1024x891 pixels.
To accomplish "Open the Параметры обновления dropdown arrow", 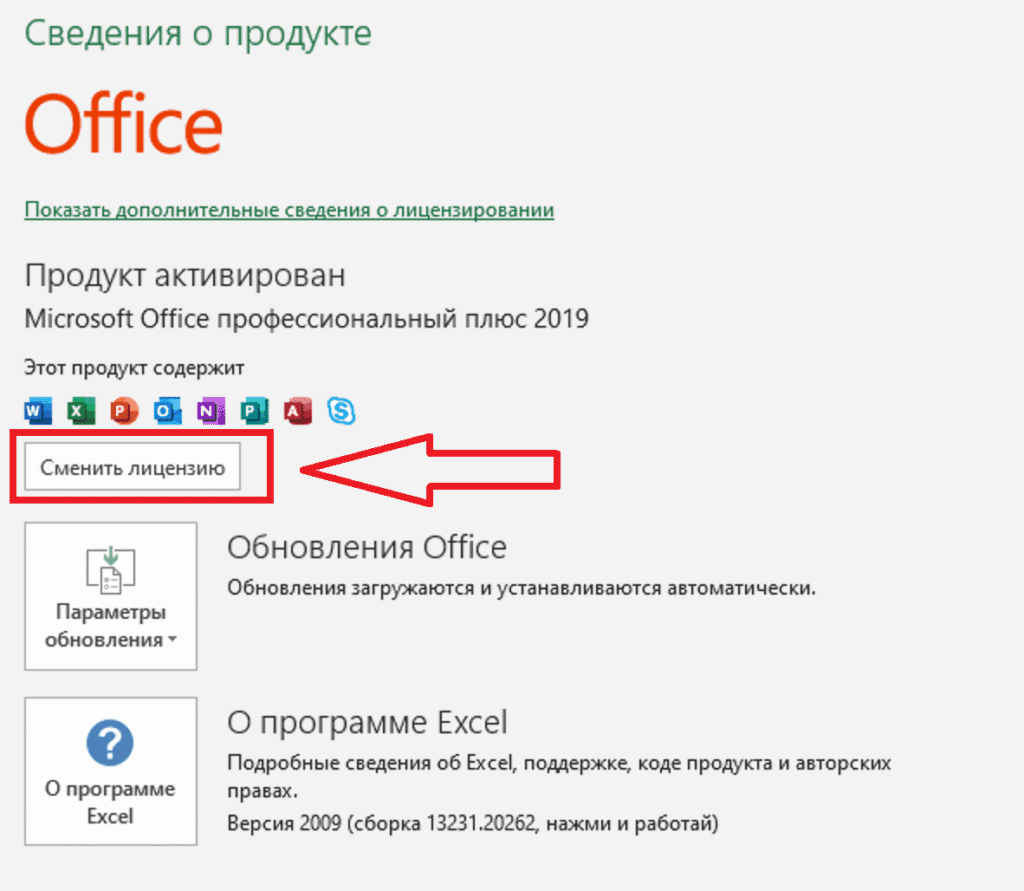I will pyautogui.click(x=172, y=640).
